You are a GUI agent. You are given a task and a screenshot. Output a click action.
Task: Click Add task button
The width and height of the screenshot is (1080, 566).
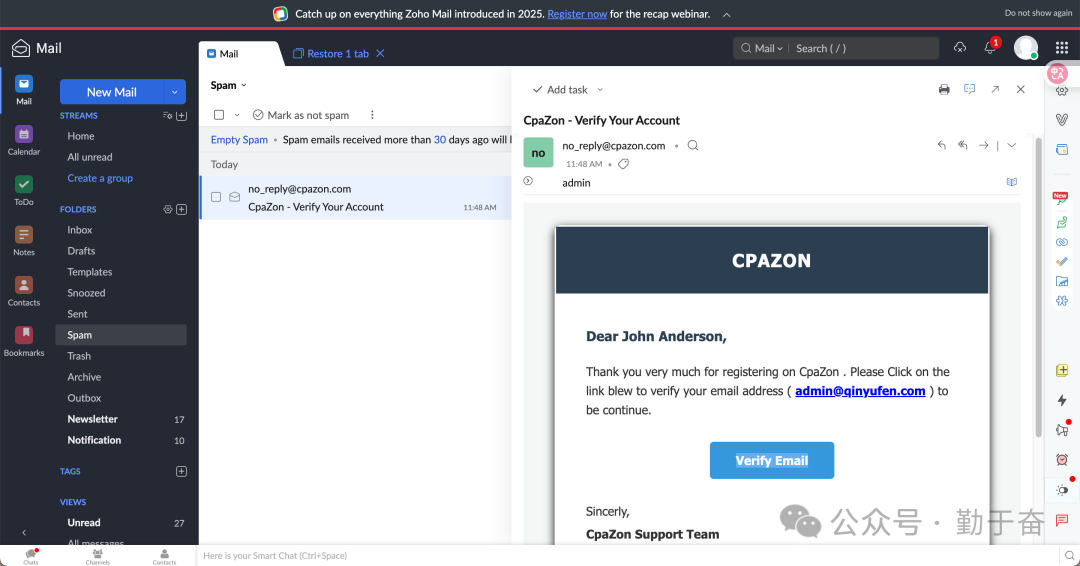click(560, 90)
